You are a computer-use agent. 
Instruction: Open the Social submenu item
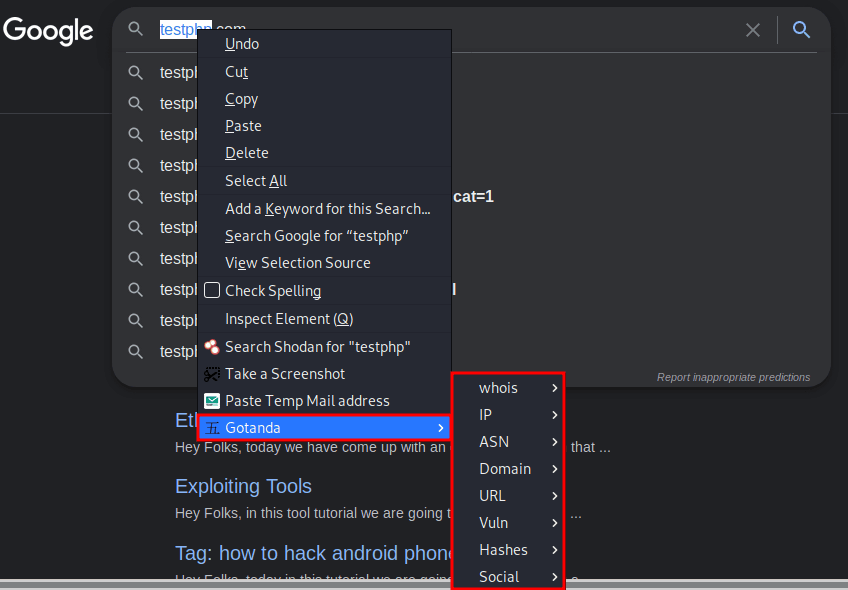[508, 577]
